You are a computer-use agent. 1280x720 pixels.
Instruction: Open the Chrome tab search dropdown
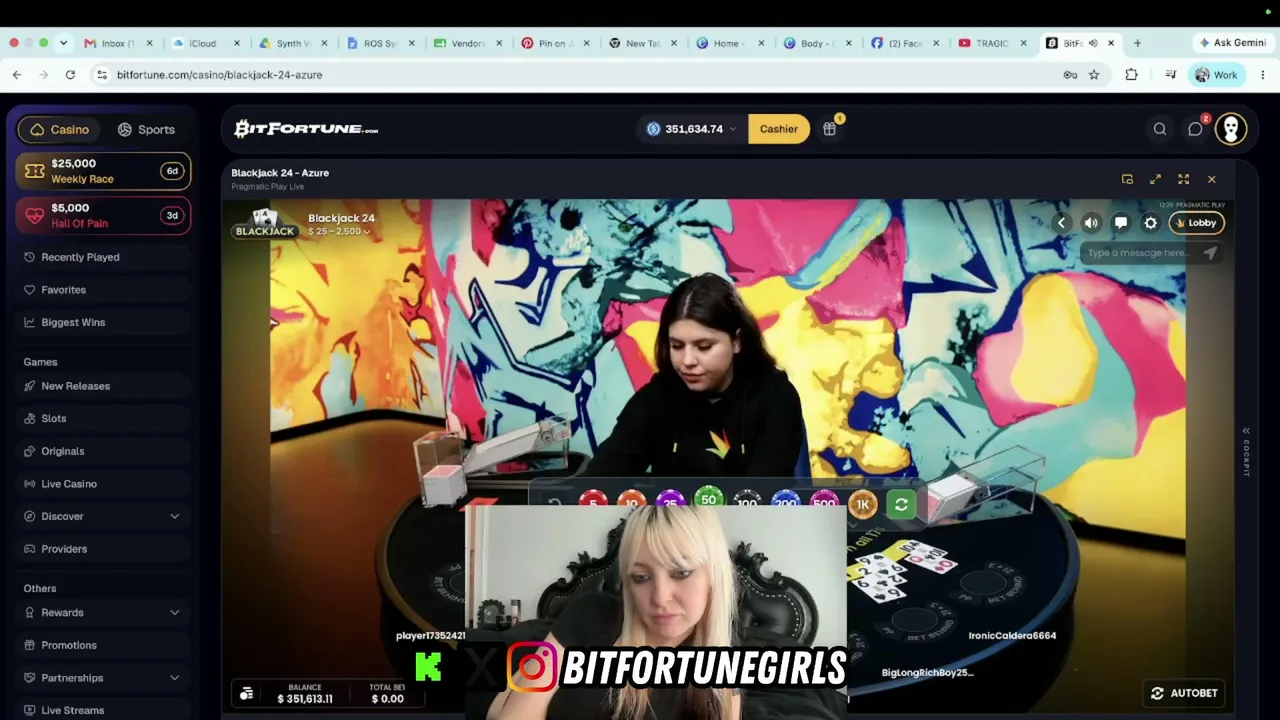coord(63,43)
